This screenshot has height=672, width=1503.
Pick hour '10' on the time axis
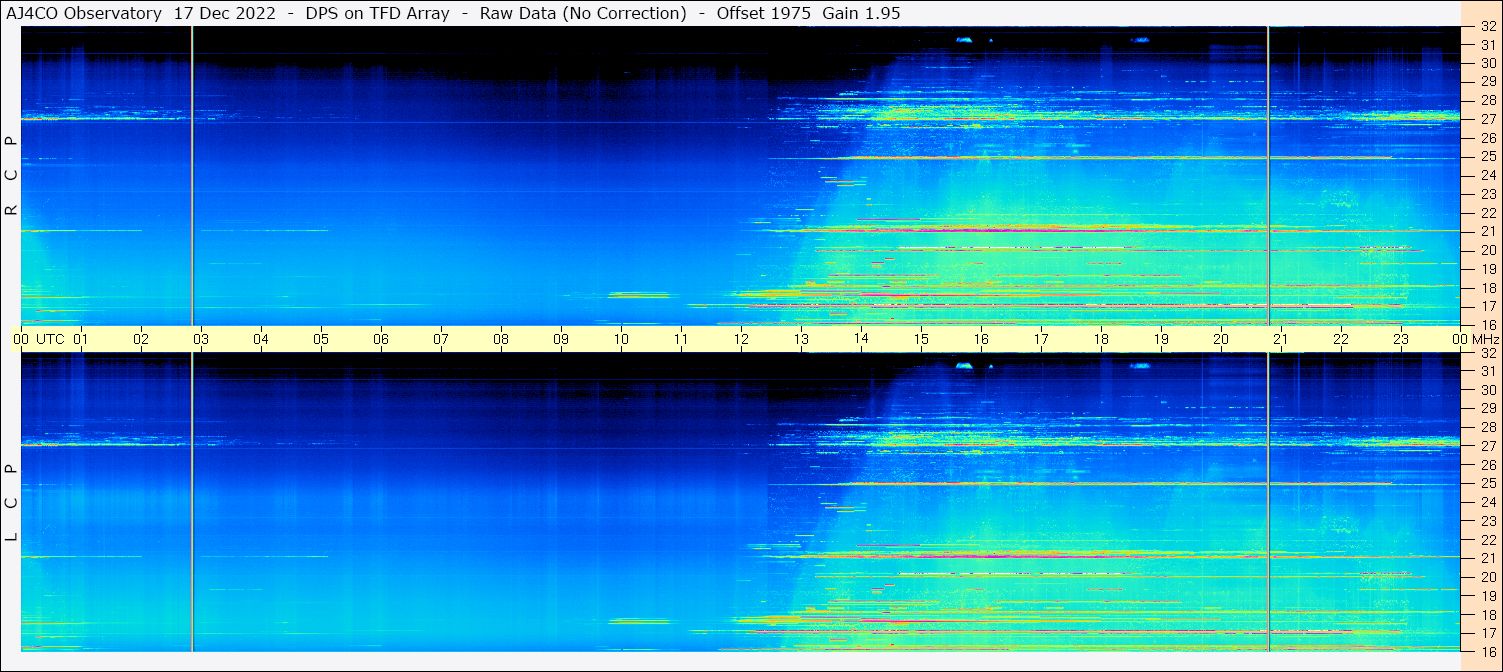[x=621, y=339]
